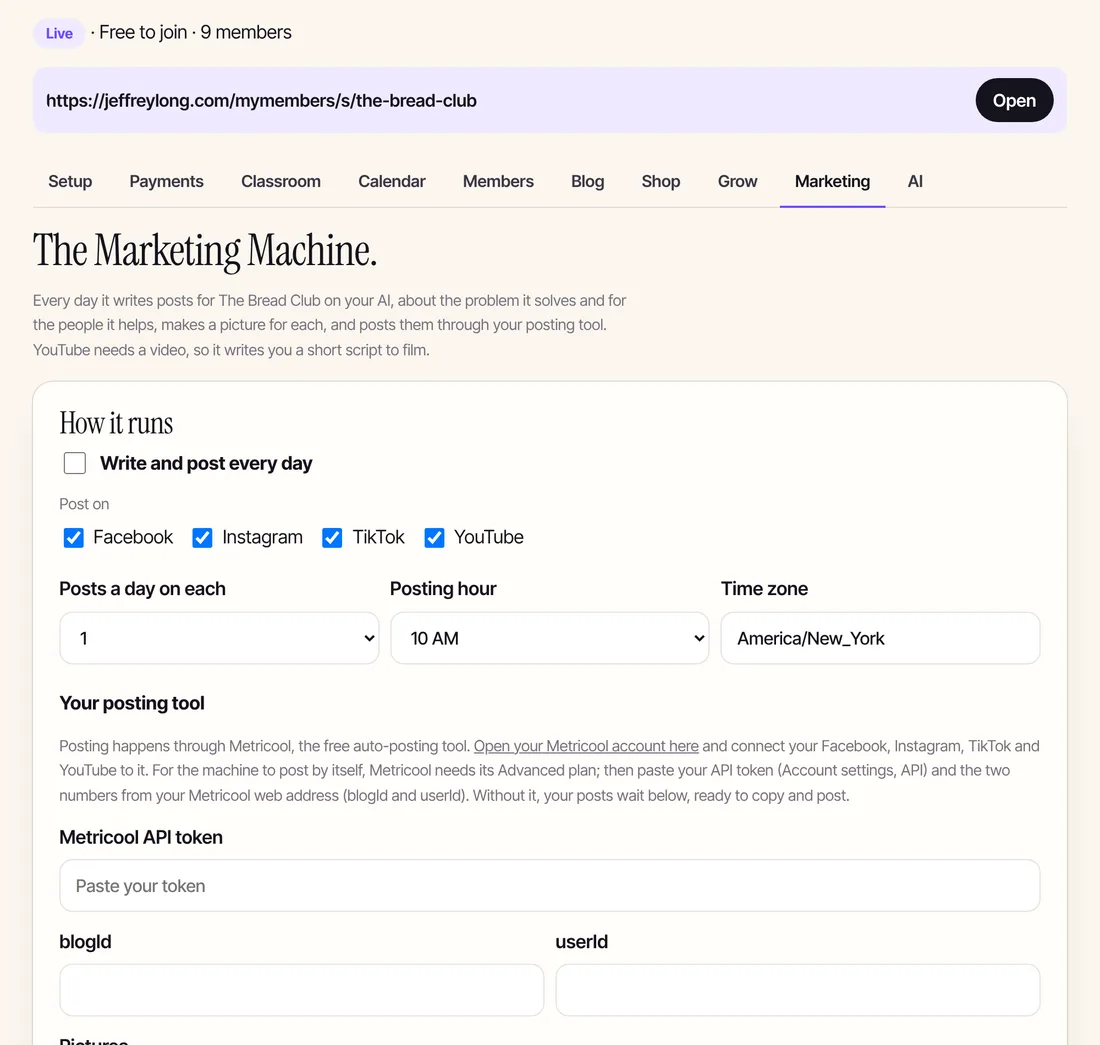Open your Metricool account here link
This screenshot has width=1100, height=1045.
tap(586, 746)
